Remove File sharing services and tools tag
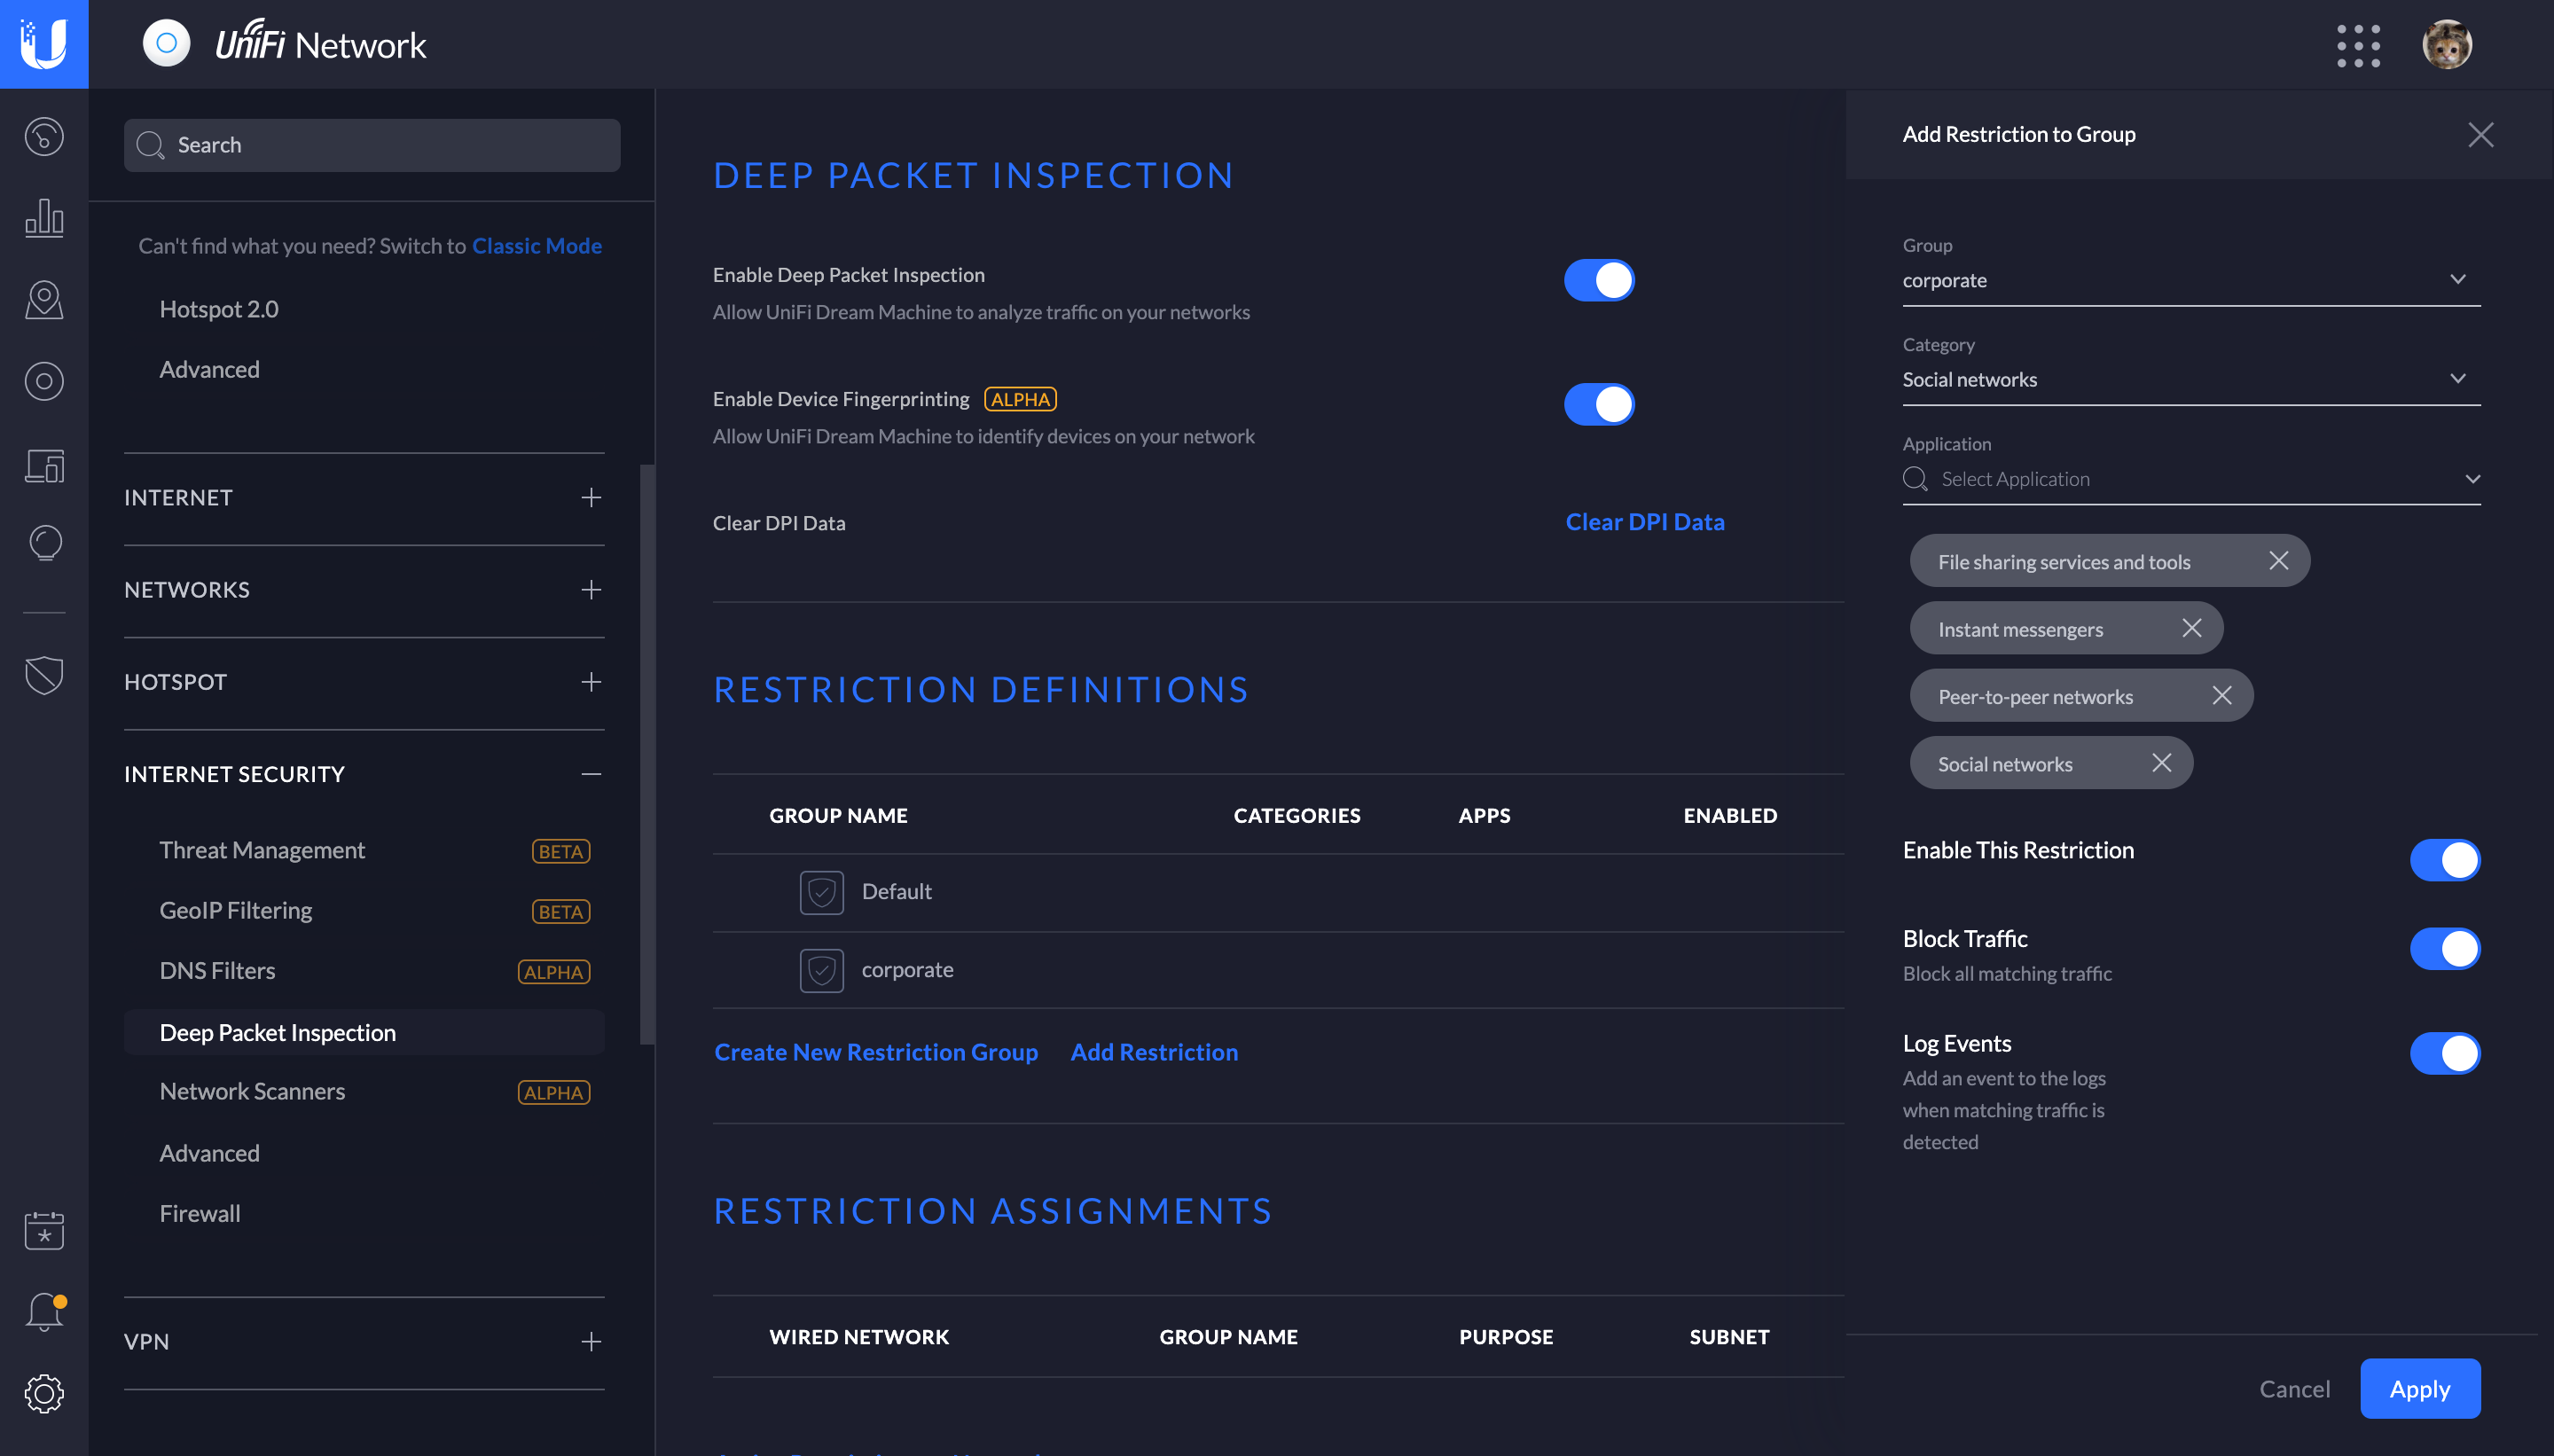 [x=2278, y=560]
